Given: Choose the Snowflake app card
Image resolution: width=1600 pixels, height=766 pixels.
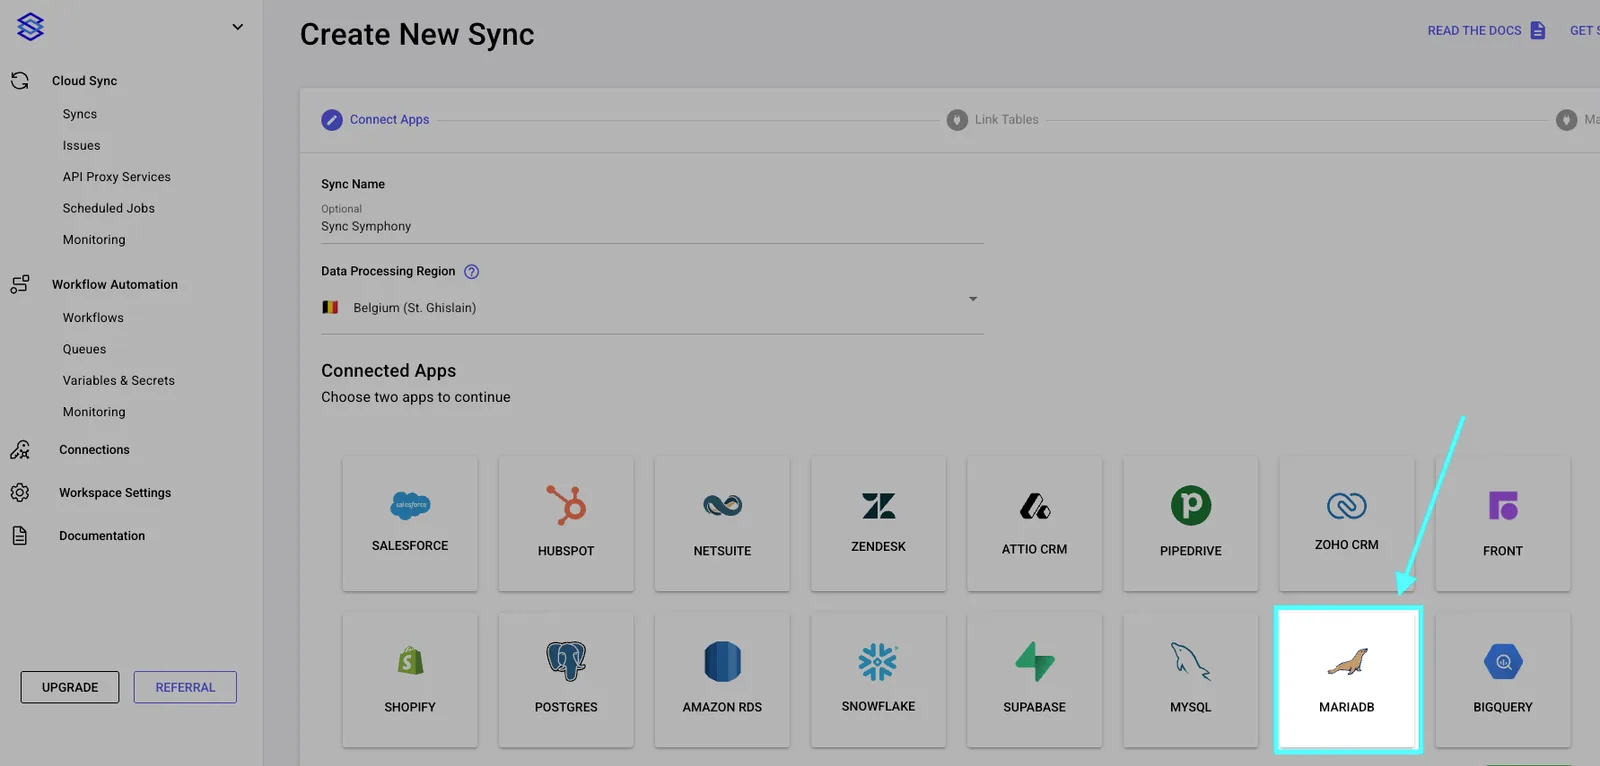Looking at the screenshot, I should [878, 680].
